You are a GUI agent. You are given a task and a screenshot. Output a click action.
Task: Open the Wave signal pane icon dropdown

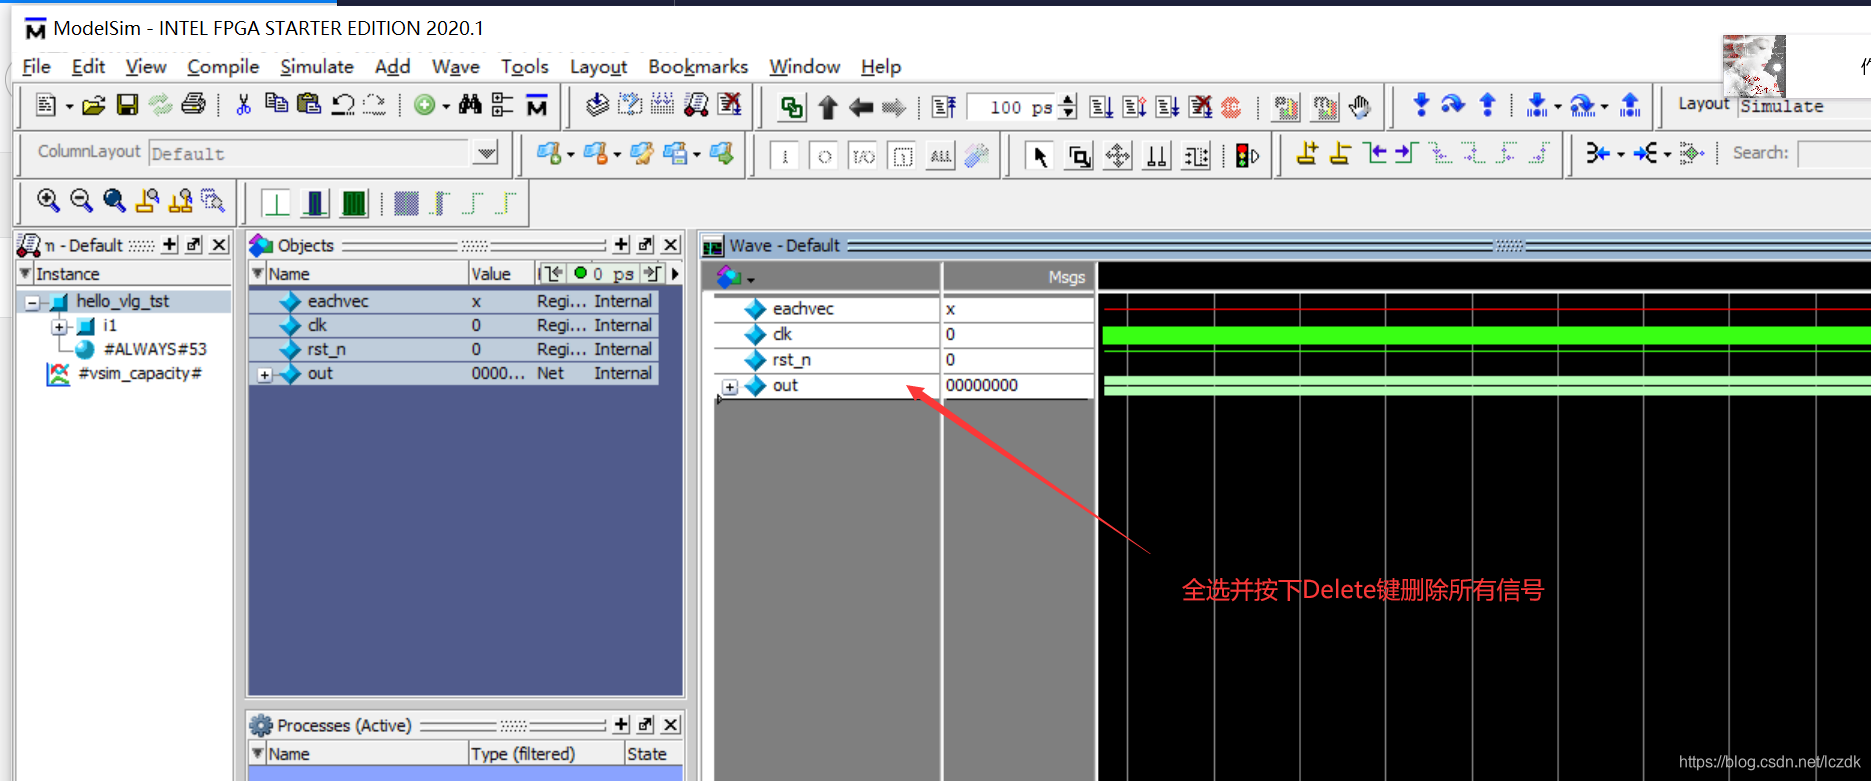750,279
